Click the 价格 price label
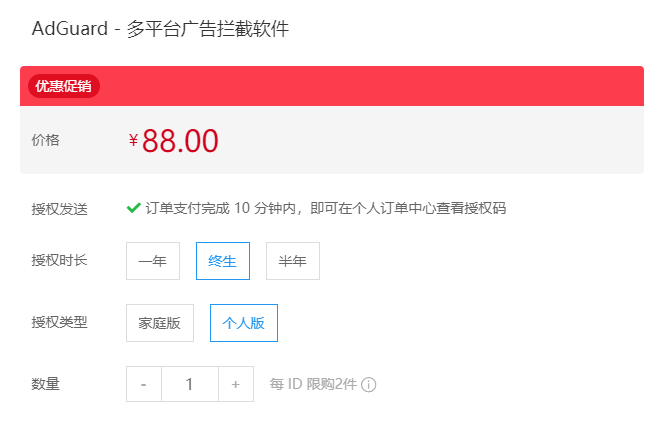 tap(46, 140)
